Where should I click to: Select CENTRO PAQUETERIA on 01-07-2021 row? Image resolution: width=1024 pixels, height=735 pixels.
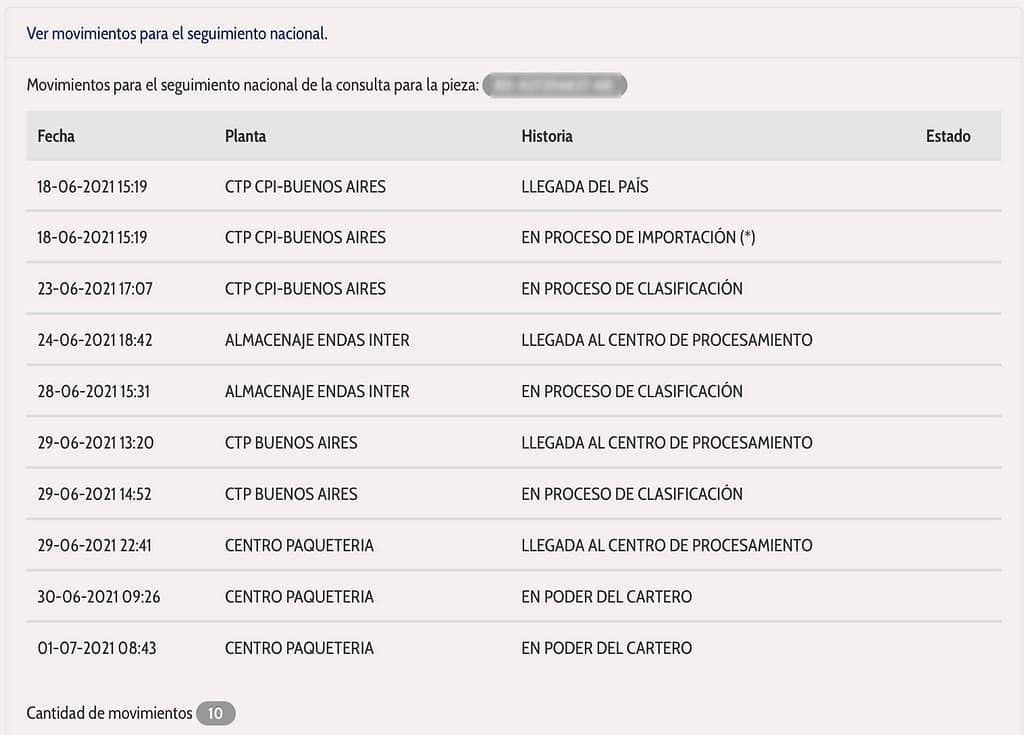tap(299, 648)
